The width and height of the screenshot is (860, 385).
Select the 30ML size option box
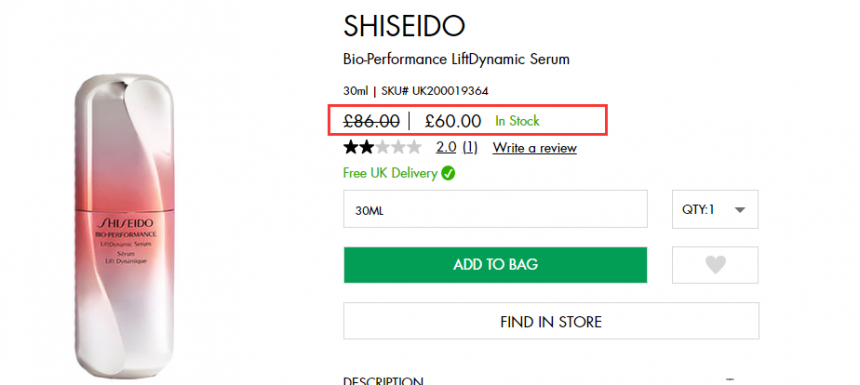(495, 209)
